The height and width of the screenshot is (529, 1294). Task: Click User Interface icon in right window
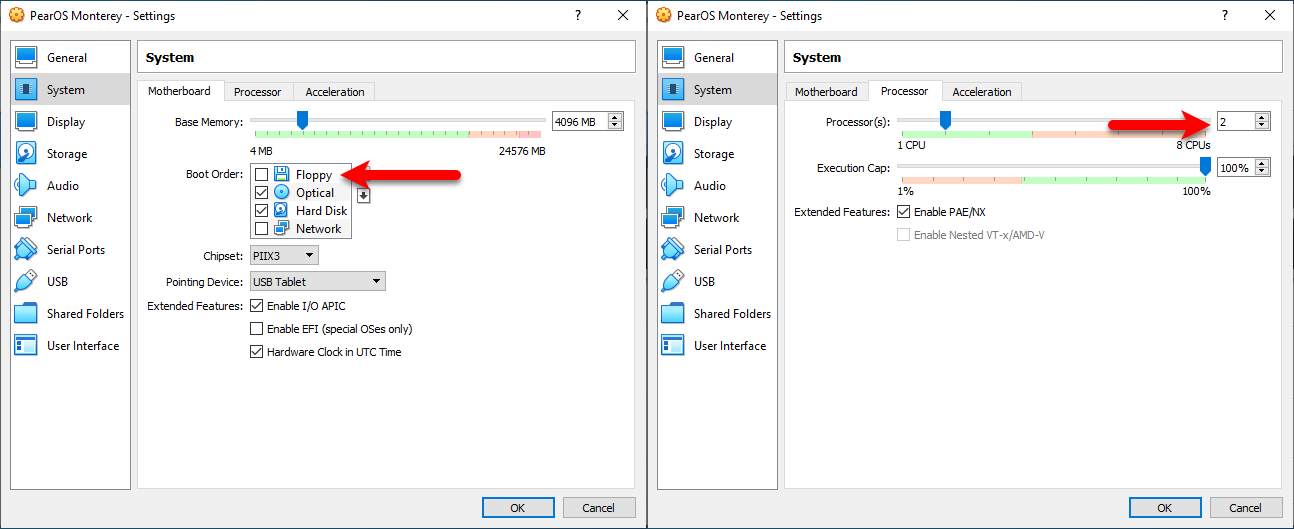coord(673,345)
